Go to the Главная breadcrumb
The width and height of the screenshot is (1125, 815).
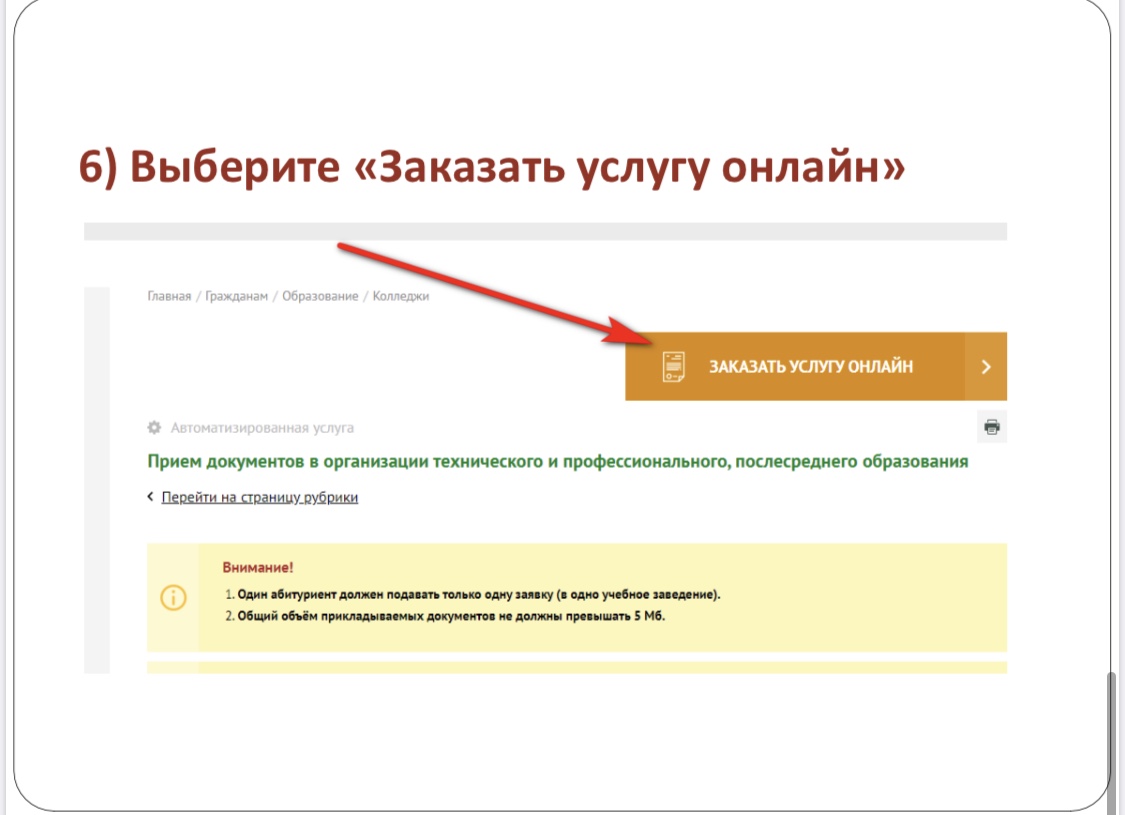[169, 296]
